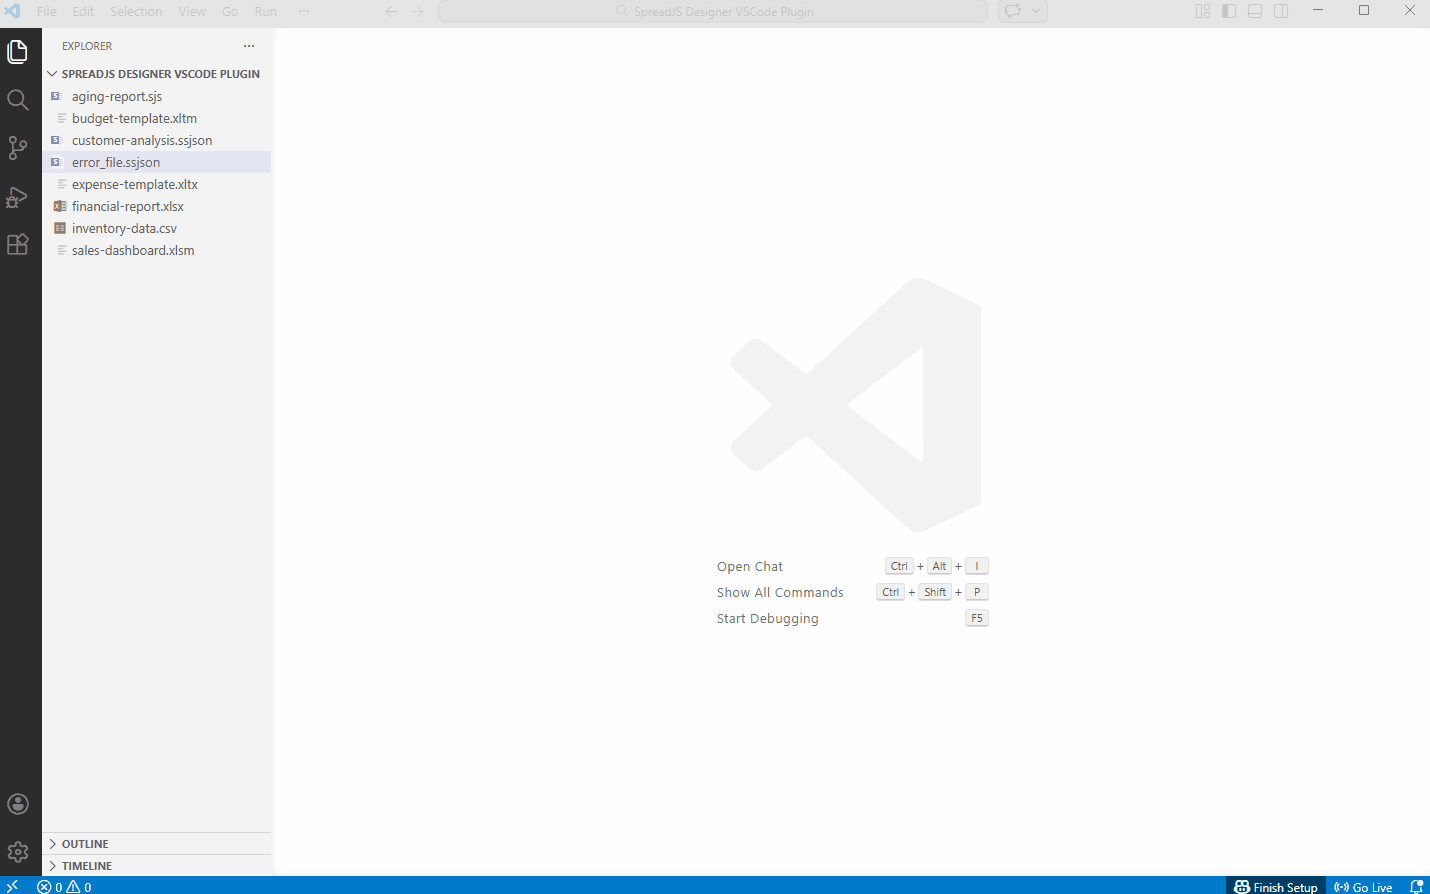
Task: Expand the TIMELINE section
Action: click(x=157, y=866)
